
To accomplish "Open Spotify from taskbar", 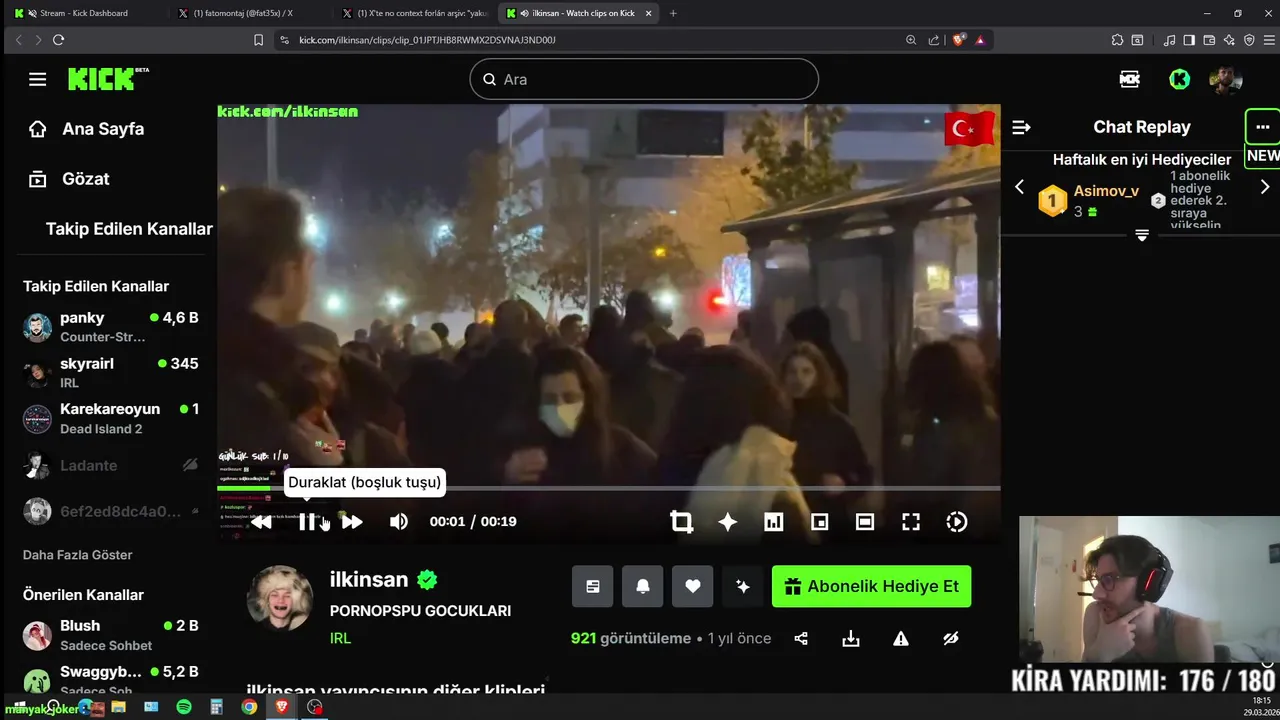I will coord(184,707).
